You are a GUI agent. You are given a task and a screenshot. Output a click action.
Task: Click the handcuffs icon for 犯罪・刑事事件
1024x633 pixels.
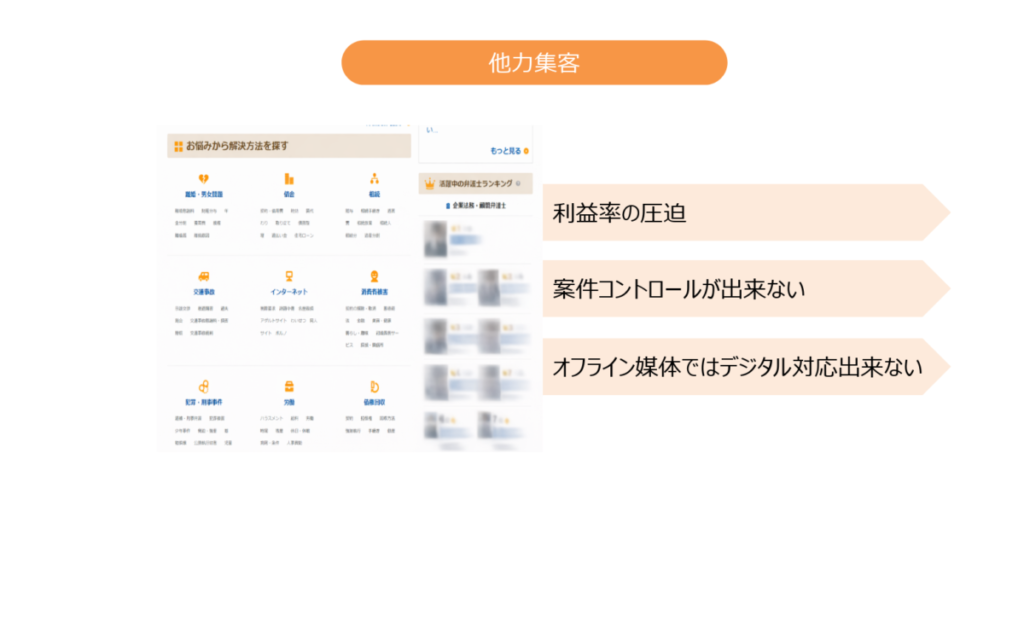[204, 386]
